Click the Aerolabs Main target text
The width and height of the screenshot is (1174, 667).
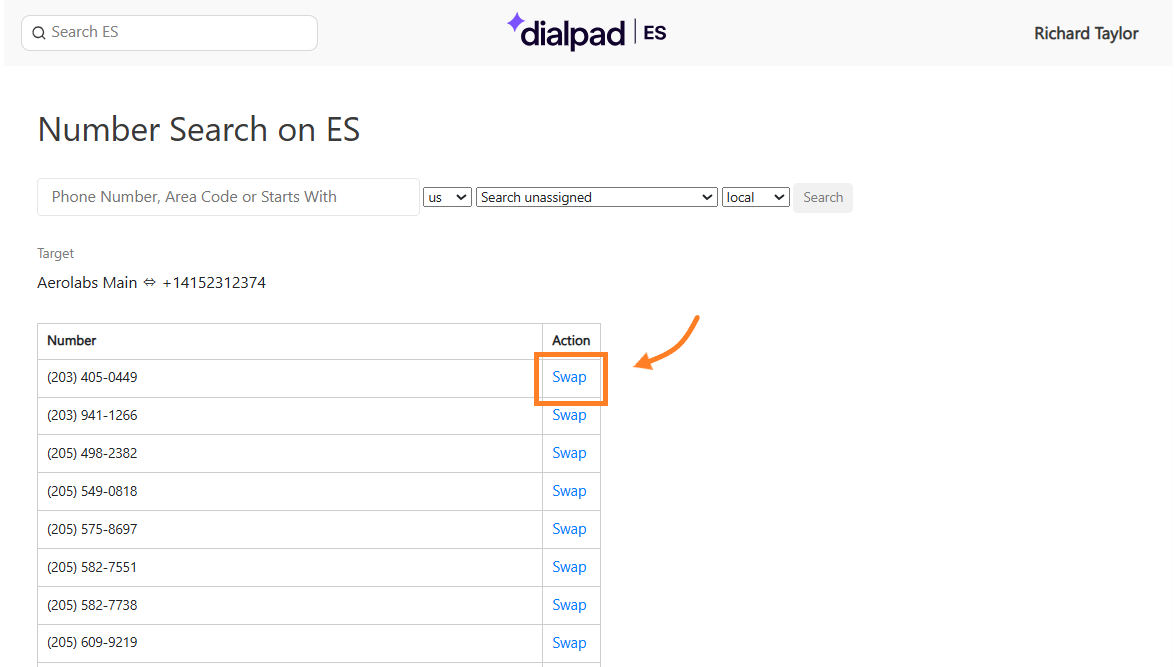point(87,283)
